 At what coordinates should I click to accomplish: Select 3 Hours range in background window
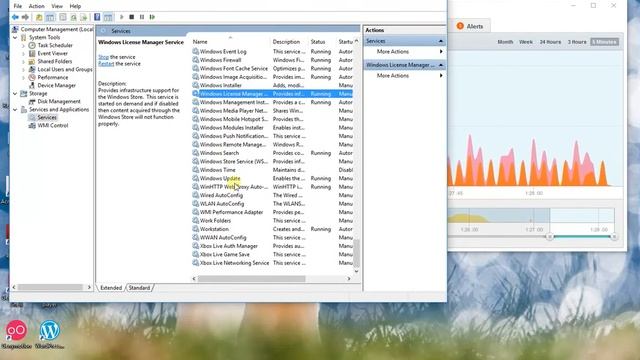tap(577, 42)
